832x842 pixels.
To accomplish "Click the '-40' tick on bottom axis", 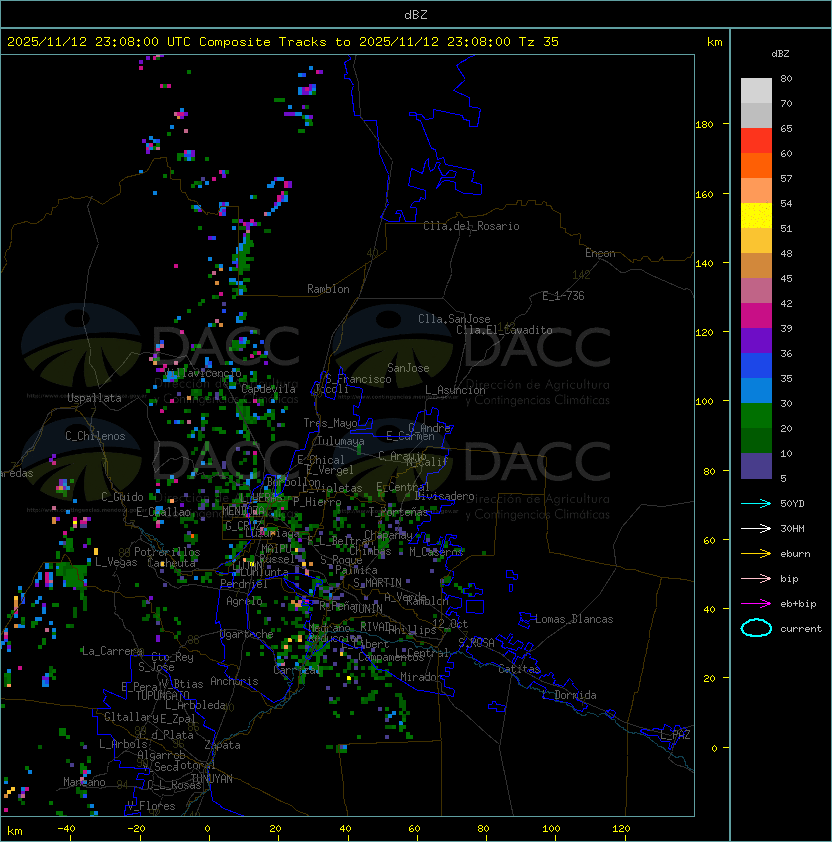I will 66,829.
